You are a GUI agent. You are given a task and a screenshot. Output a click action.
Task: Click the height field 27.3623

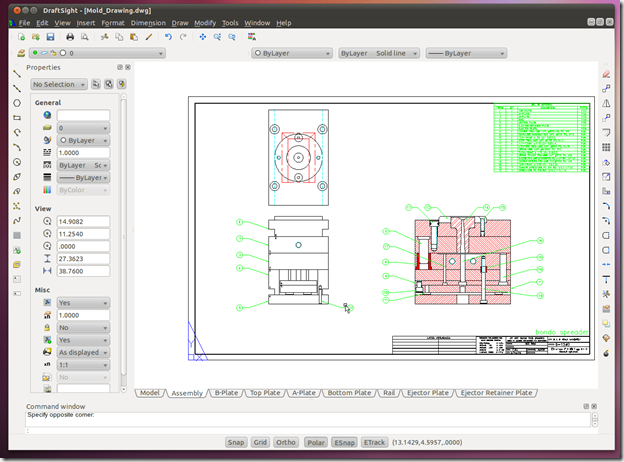click(x=83, y=259)
